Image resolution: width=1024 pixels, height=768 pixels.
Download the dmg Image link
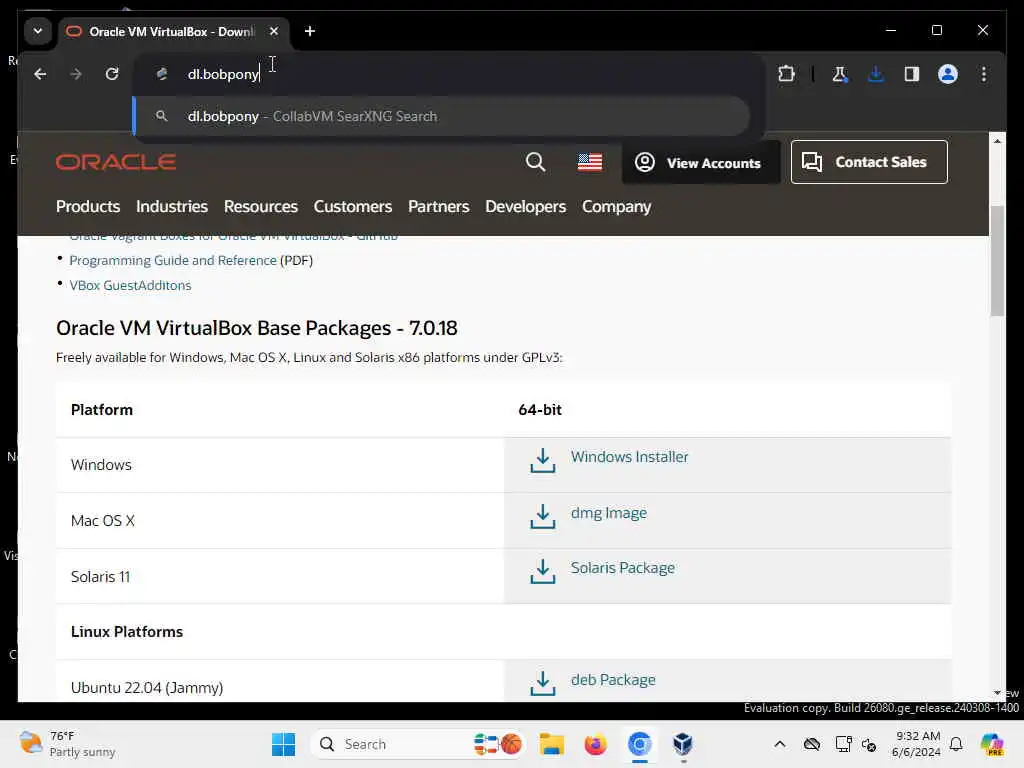point(609,513)
